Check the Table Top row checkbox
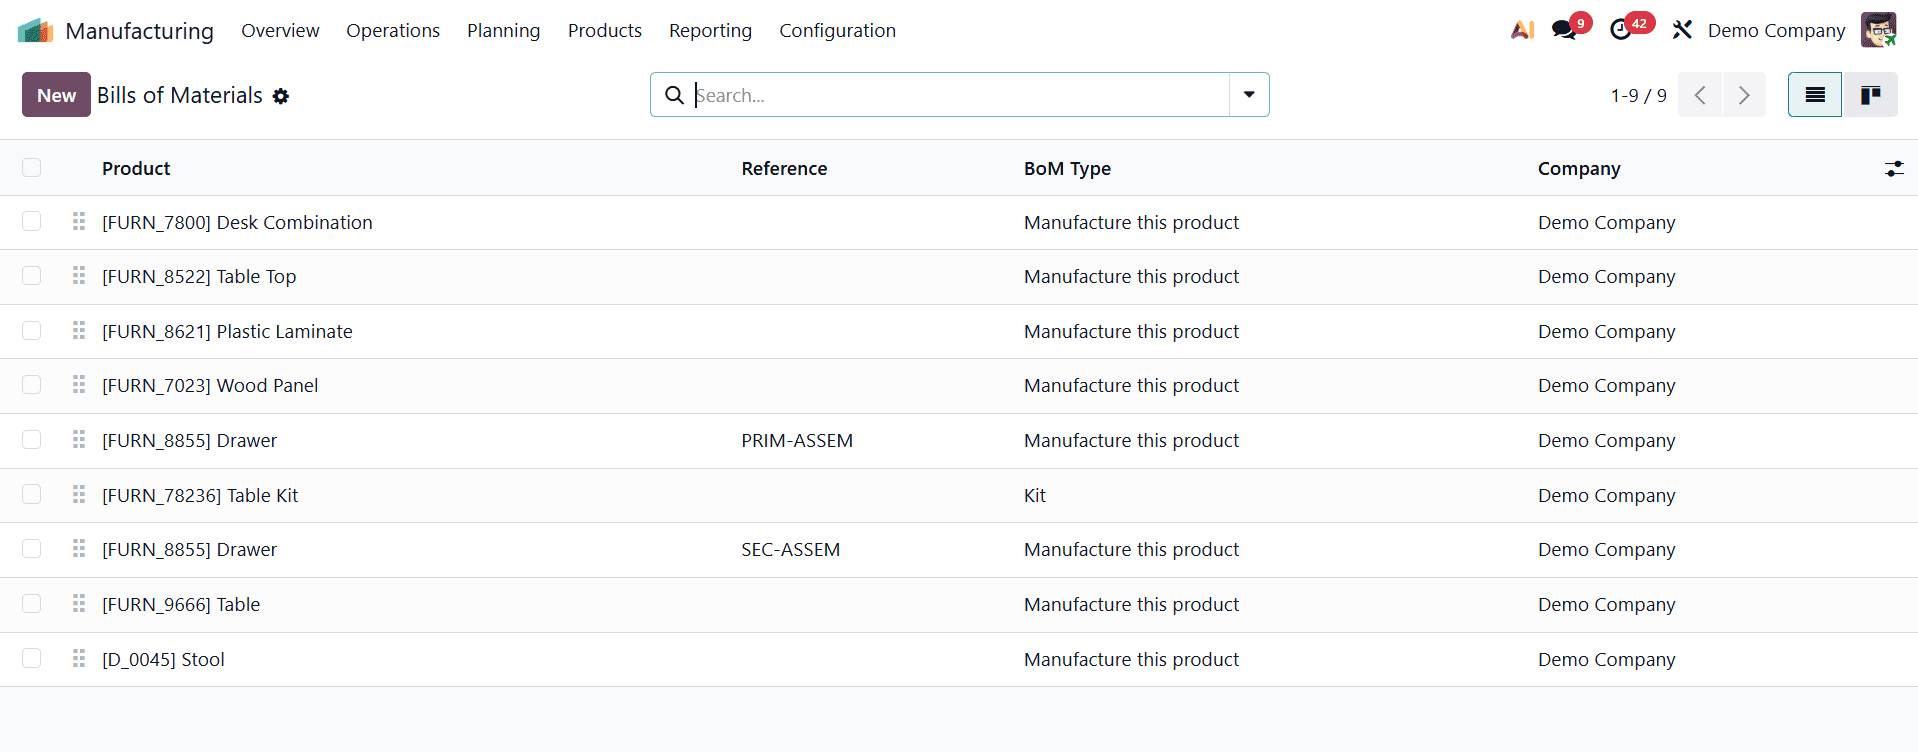 pos(32,275)
